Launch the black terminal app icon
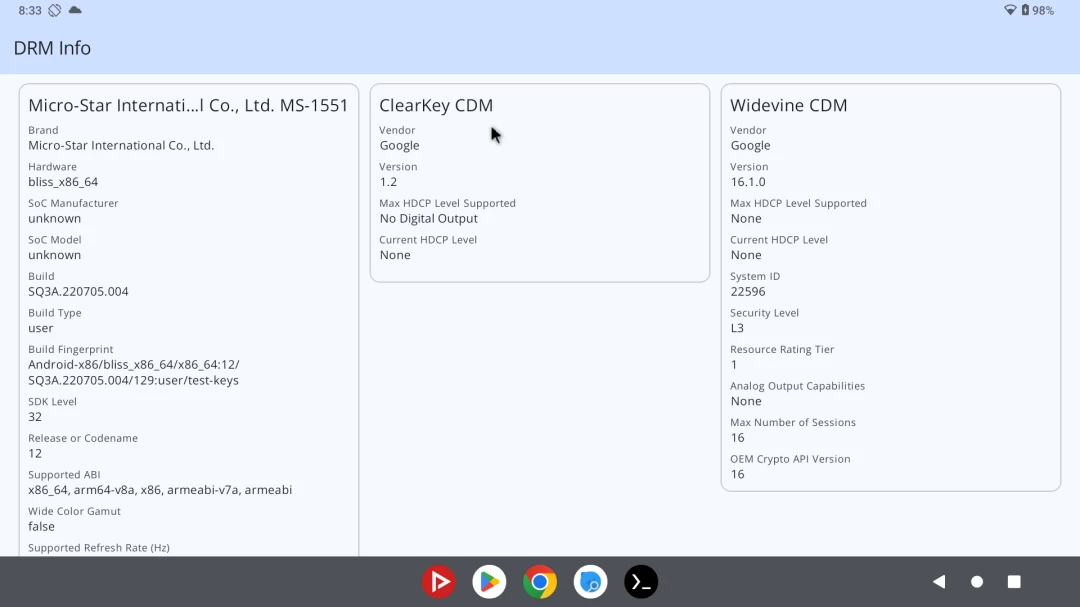This screenshot has width=1080, height=607. pos(641,582)
